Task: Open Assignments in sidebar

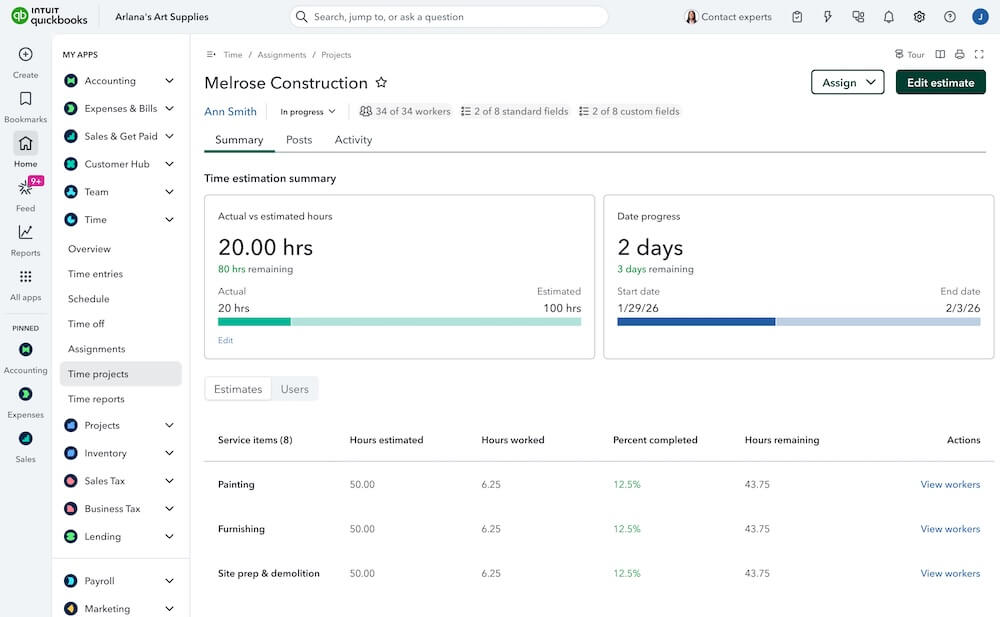Action: click(97, 349)
